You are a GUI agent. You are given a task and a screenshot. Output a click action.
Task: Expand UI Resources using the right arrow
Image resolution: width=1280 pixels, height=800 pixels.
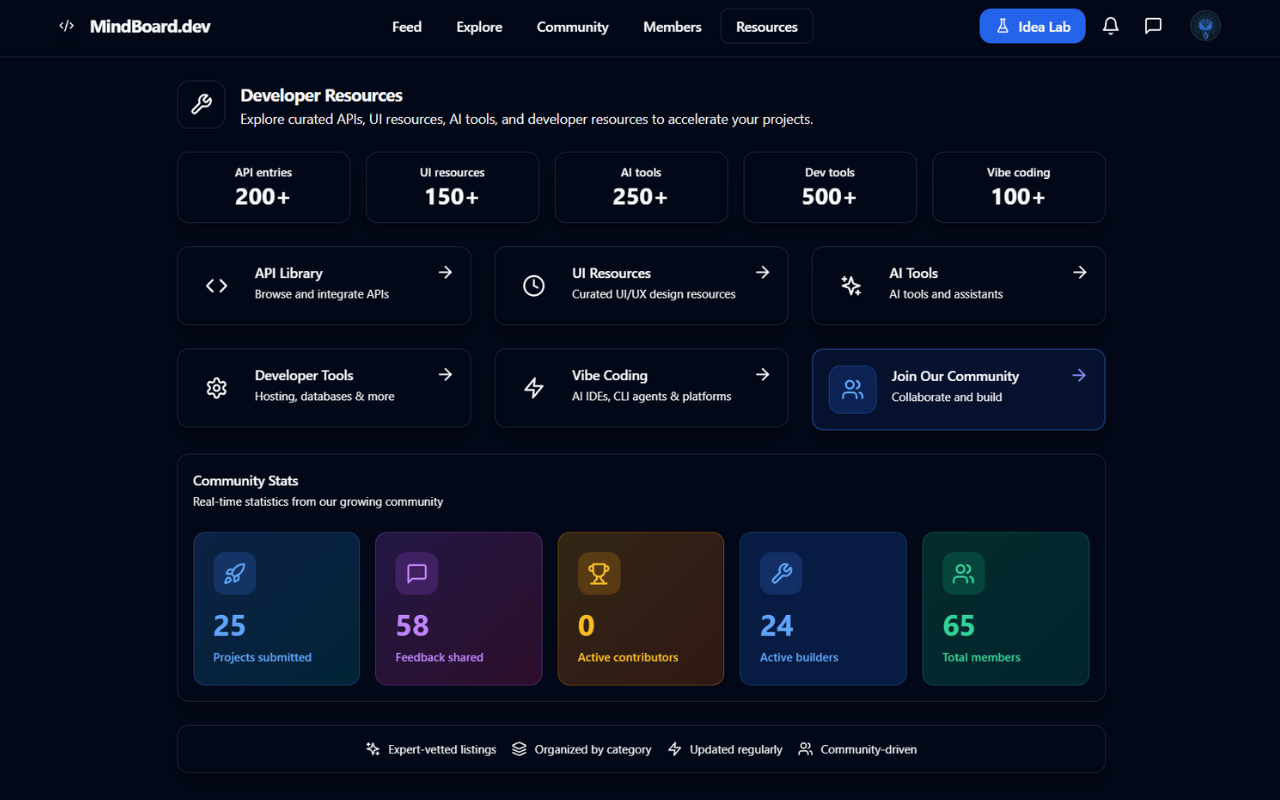(x=763, y=271)
